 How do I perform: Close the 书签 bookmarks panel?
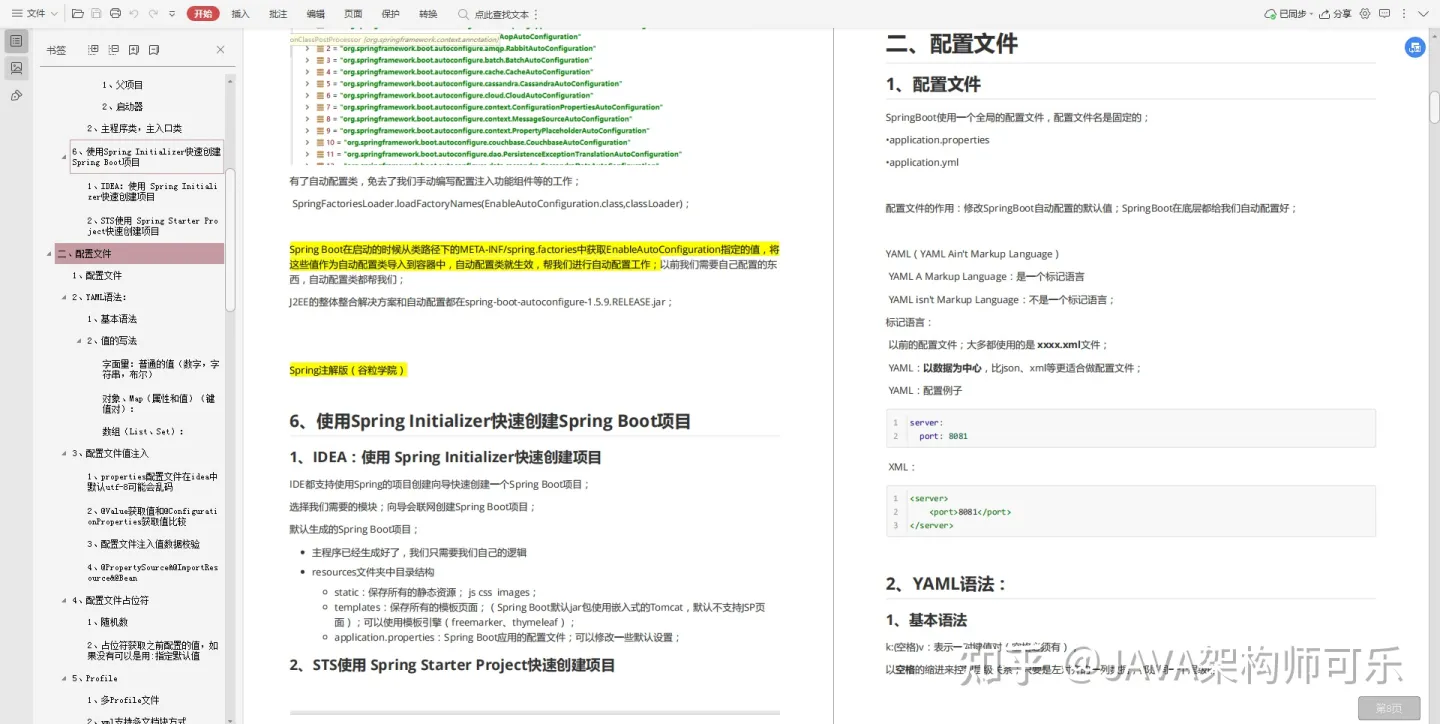220,49
